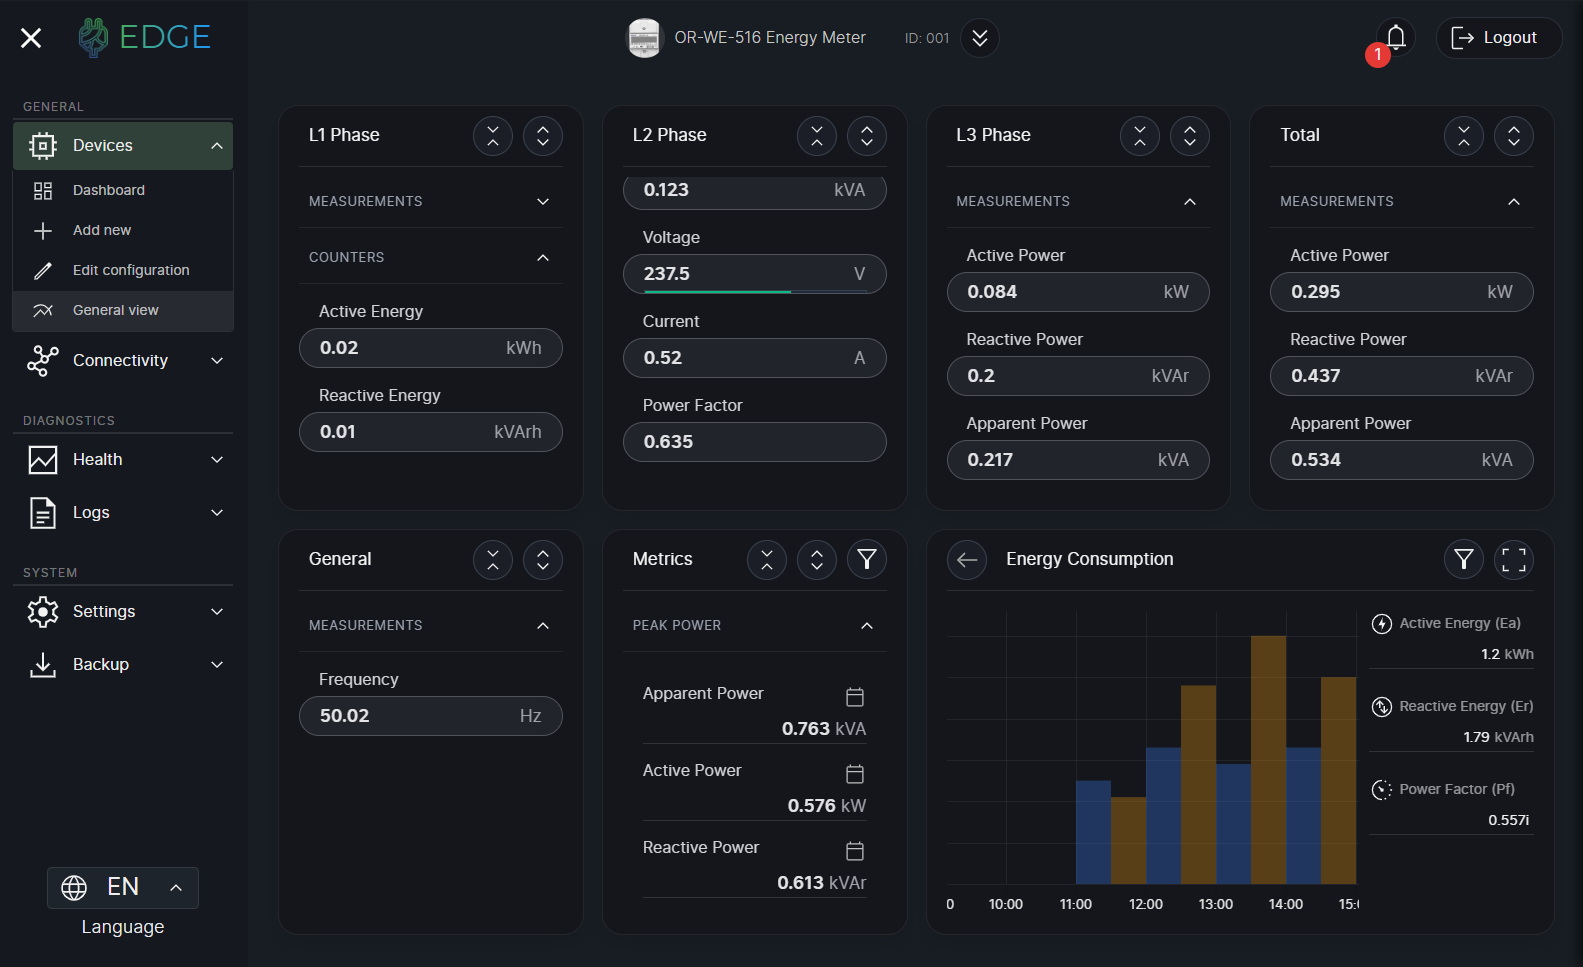The width and height of the screenshot is (1583, 967).
Task: Click Total Apparent Power 0.534 kVA value
Action: tap(1402, 460)
